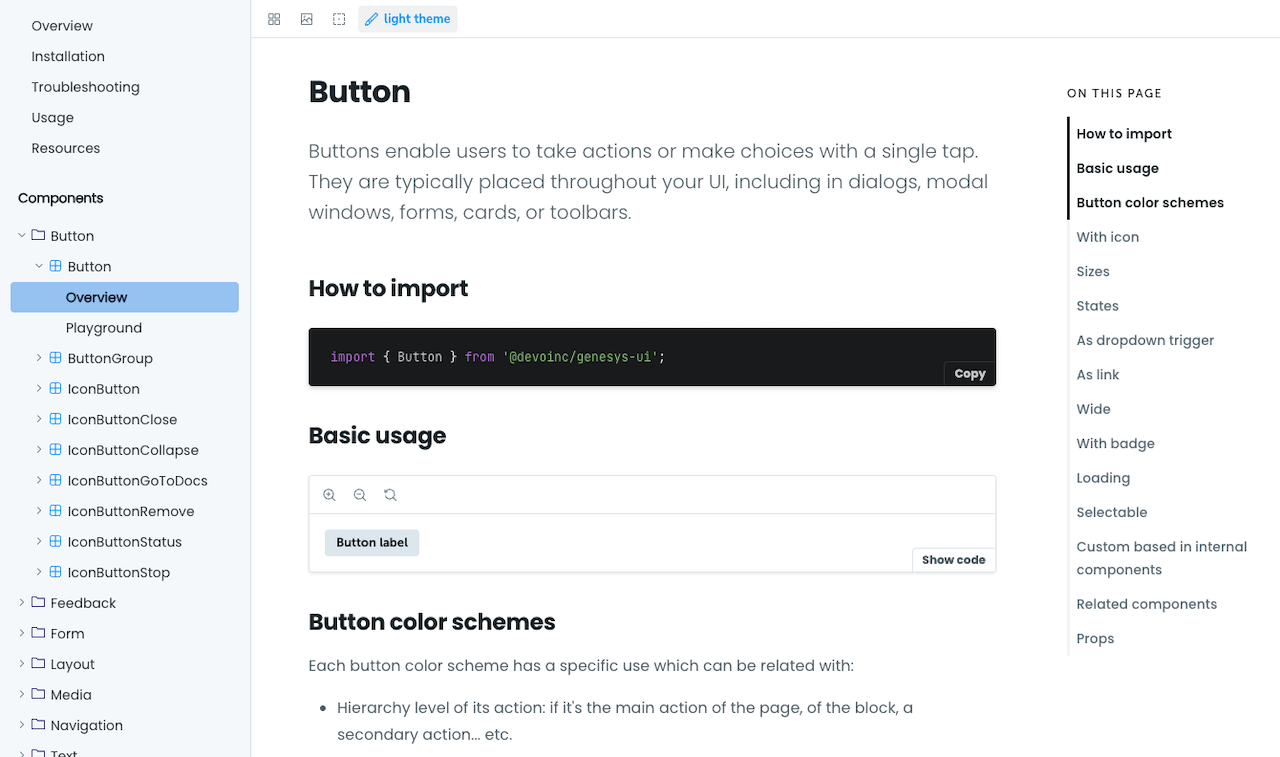
Task: Click the pencil icon on the theme switcher
Action: [372, 18]
